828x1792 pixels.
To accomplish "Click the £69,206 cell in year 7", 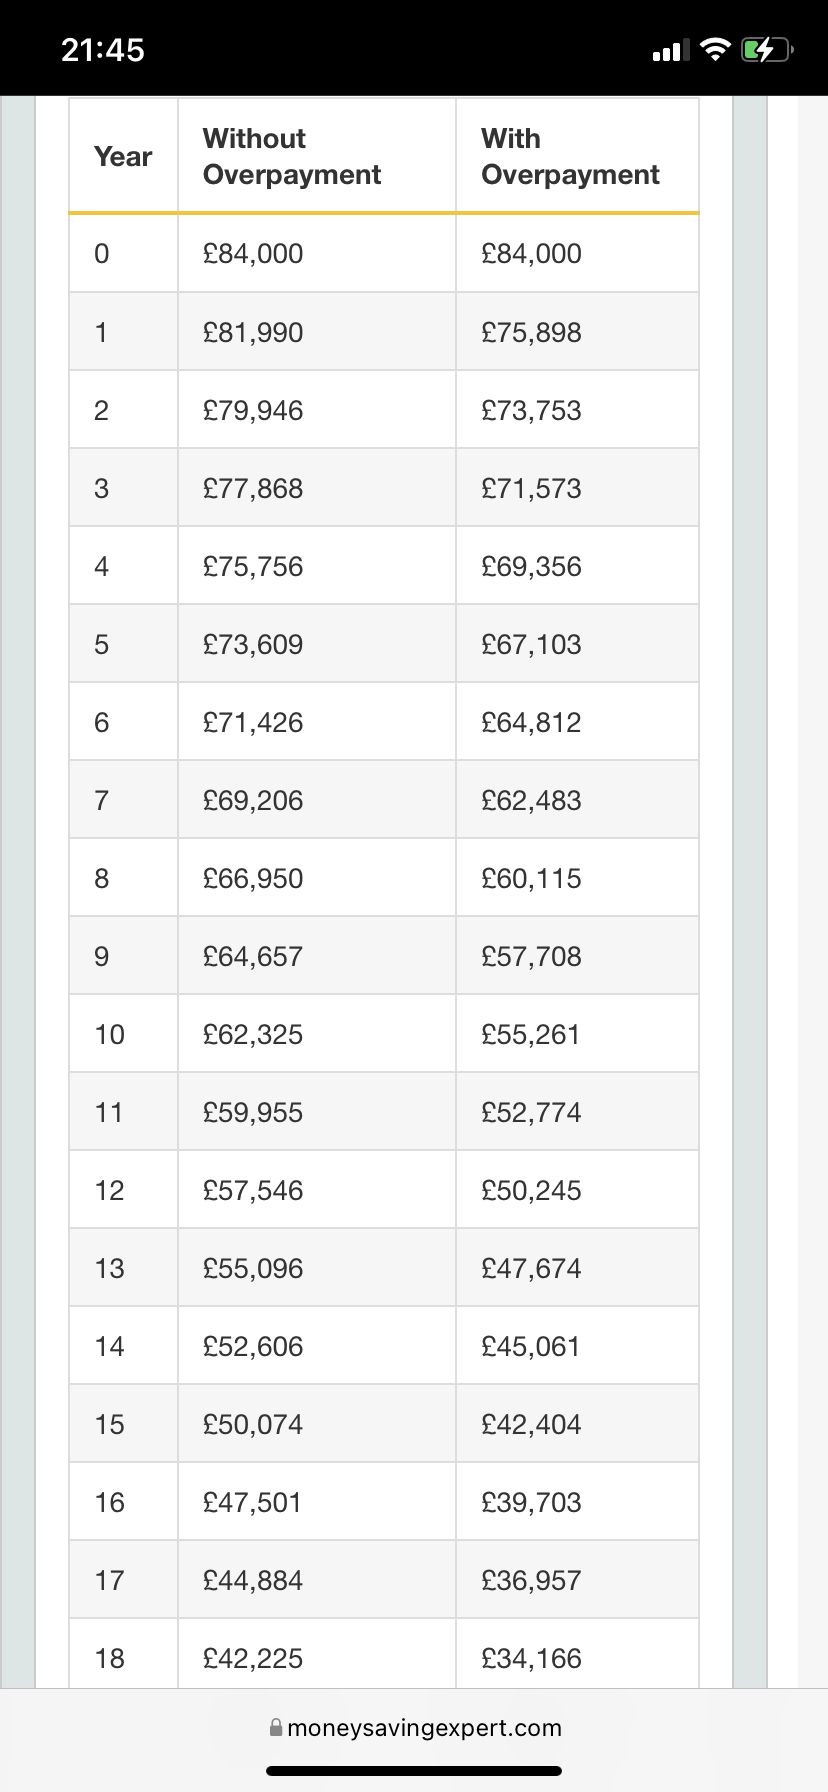I will (x=253, y=800).
